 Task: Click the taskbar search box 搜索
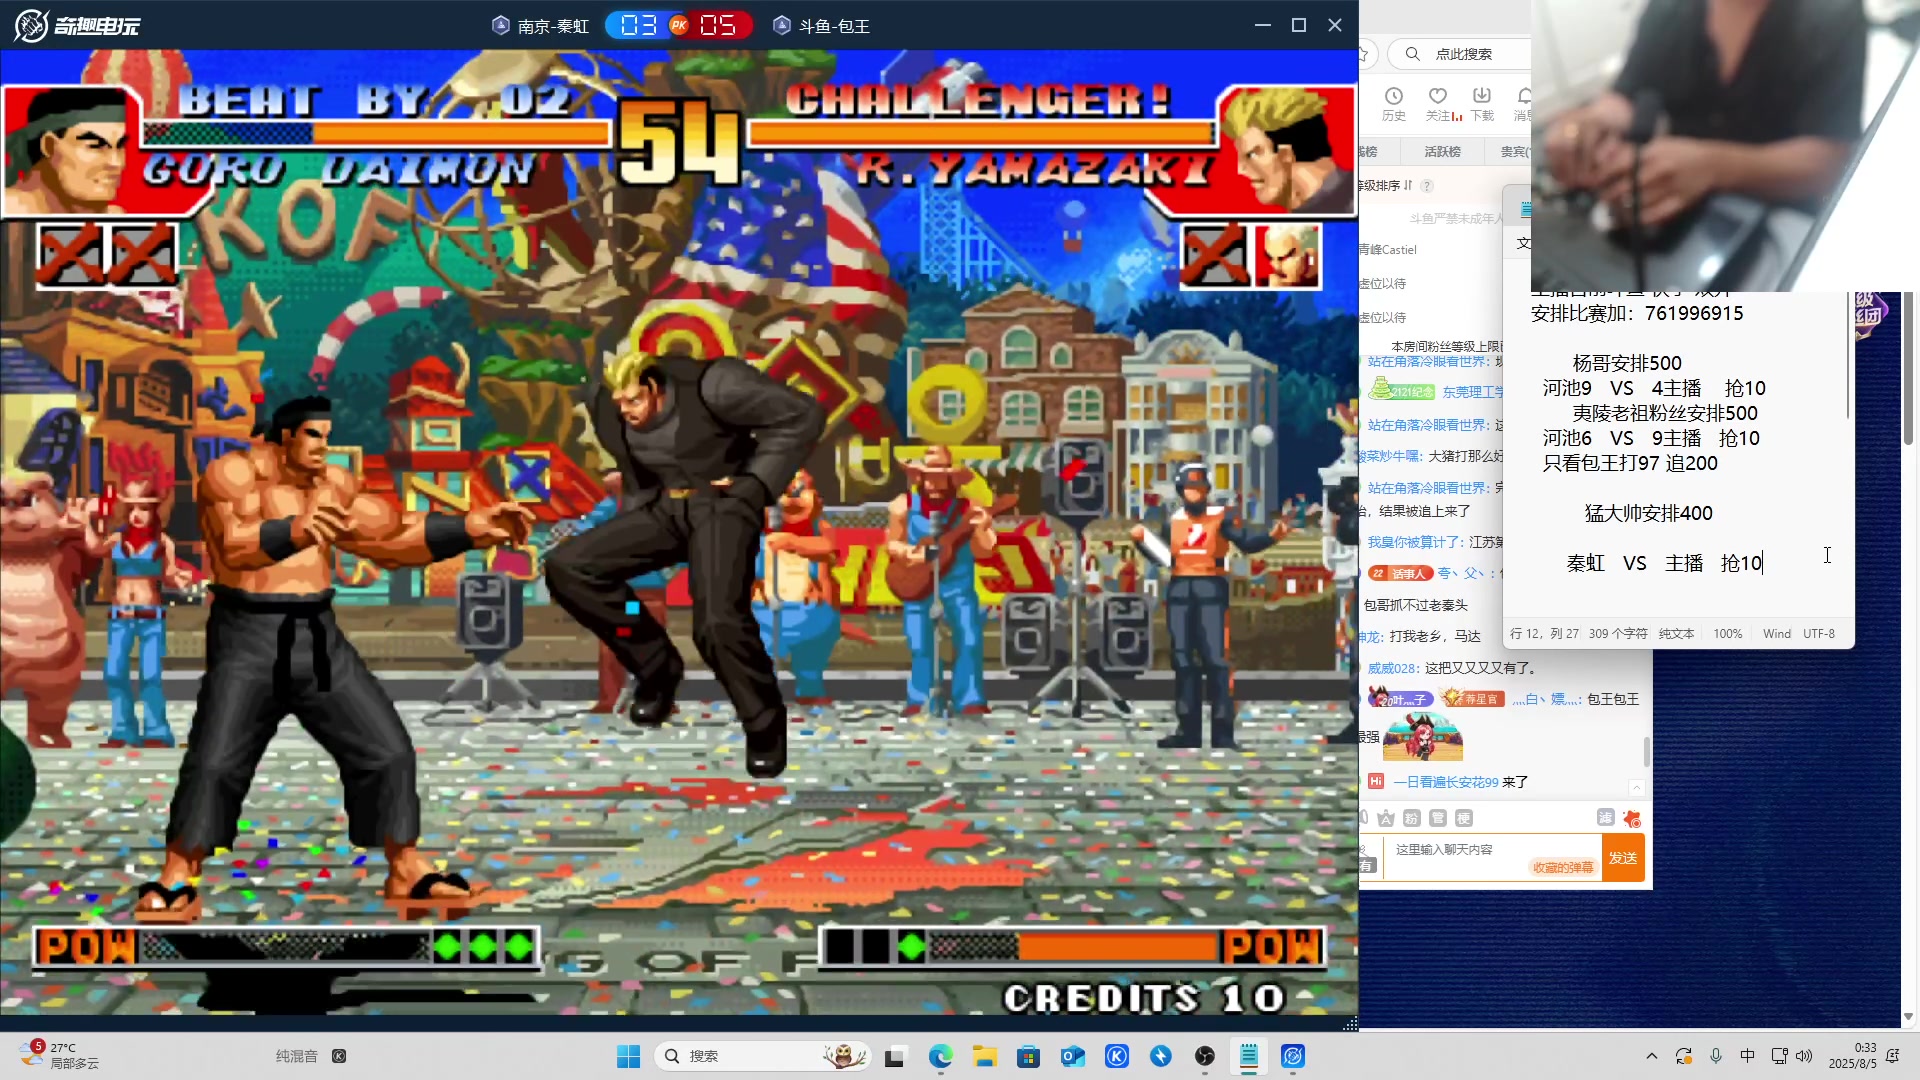762,1056
